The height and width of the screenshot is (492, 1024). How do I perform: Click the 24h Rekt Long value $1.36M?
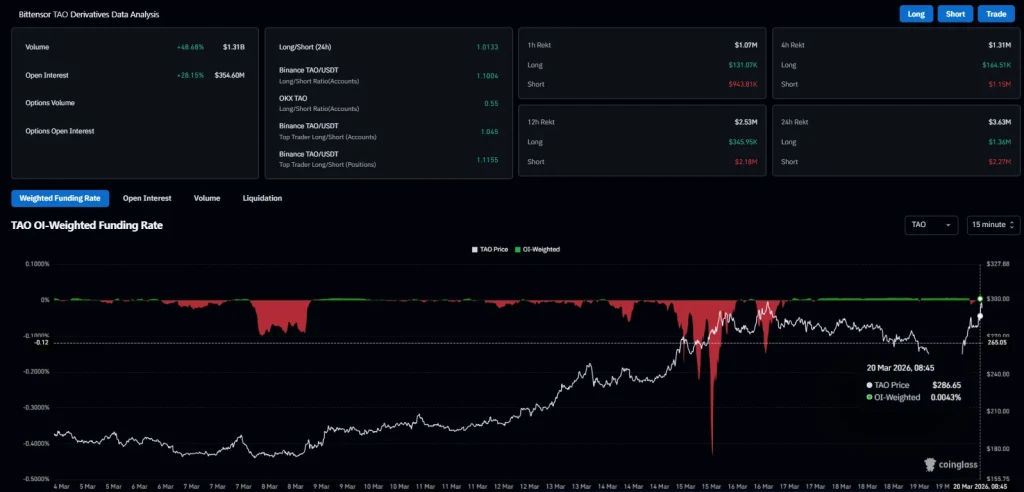(x=1000, y=142)
